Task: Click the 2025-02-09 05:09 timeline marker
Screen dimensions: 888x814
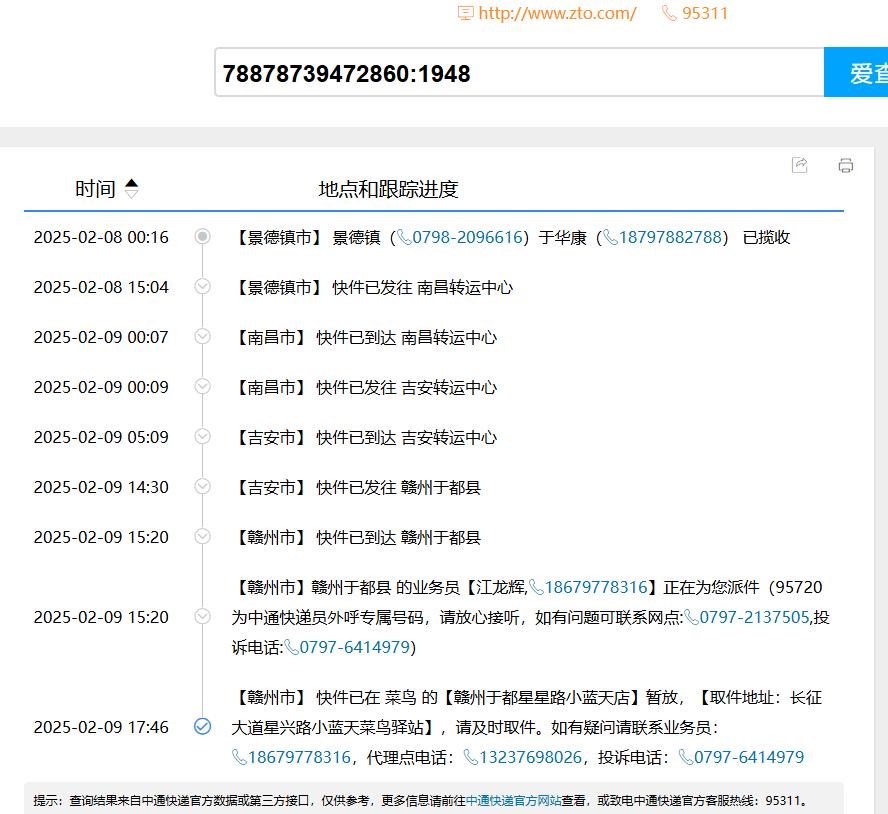Action: click(x=202, y=436)
